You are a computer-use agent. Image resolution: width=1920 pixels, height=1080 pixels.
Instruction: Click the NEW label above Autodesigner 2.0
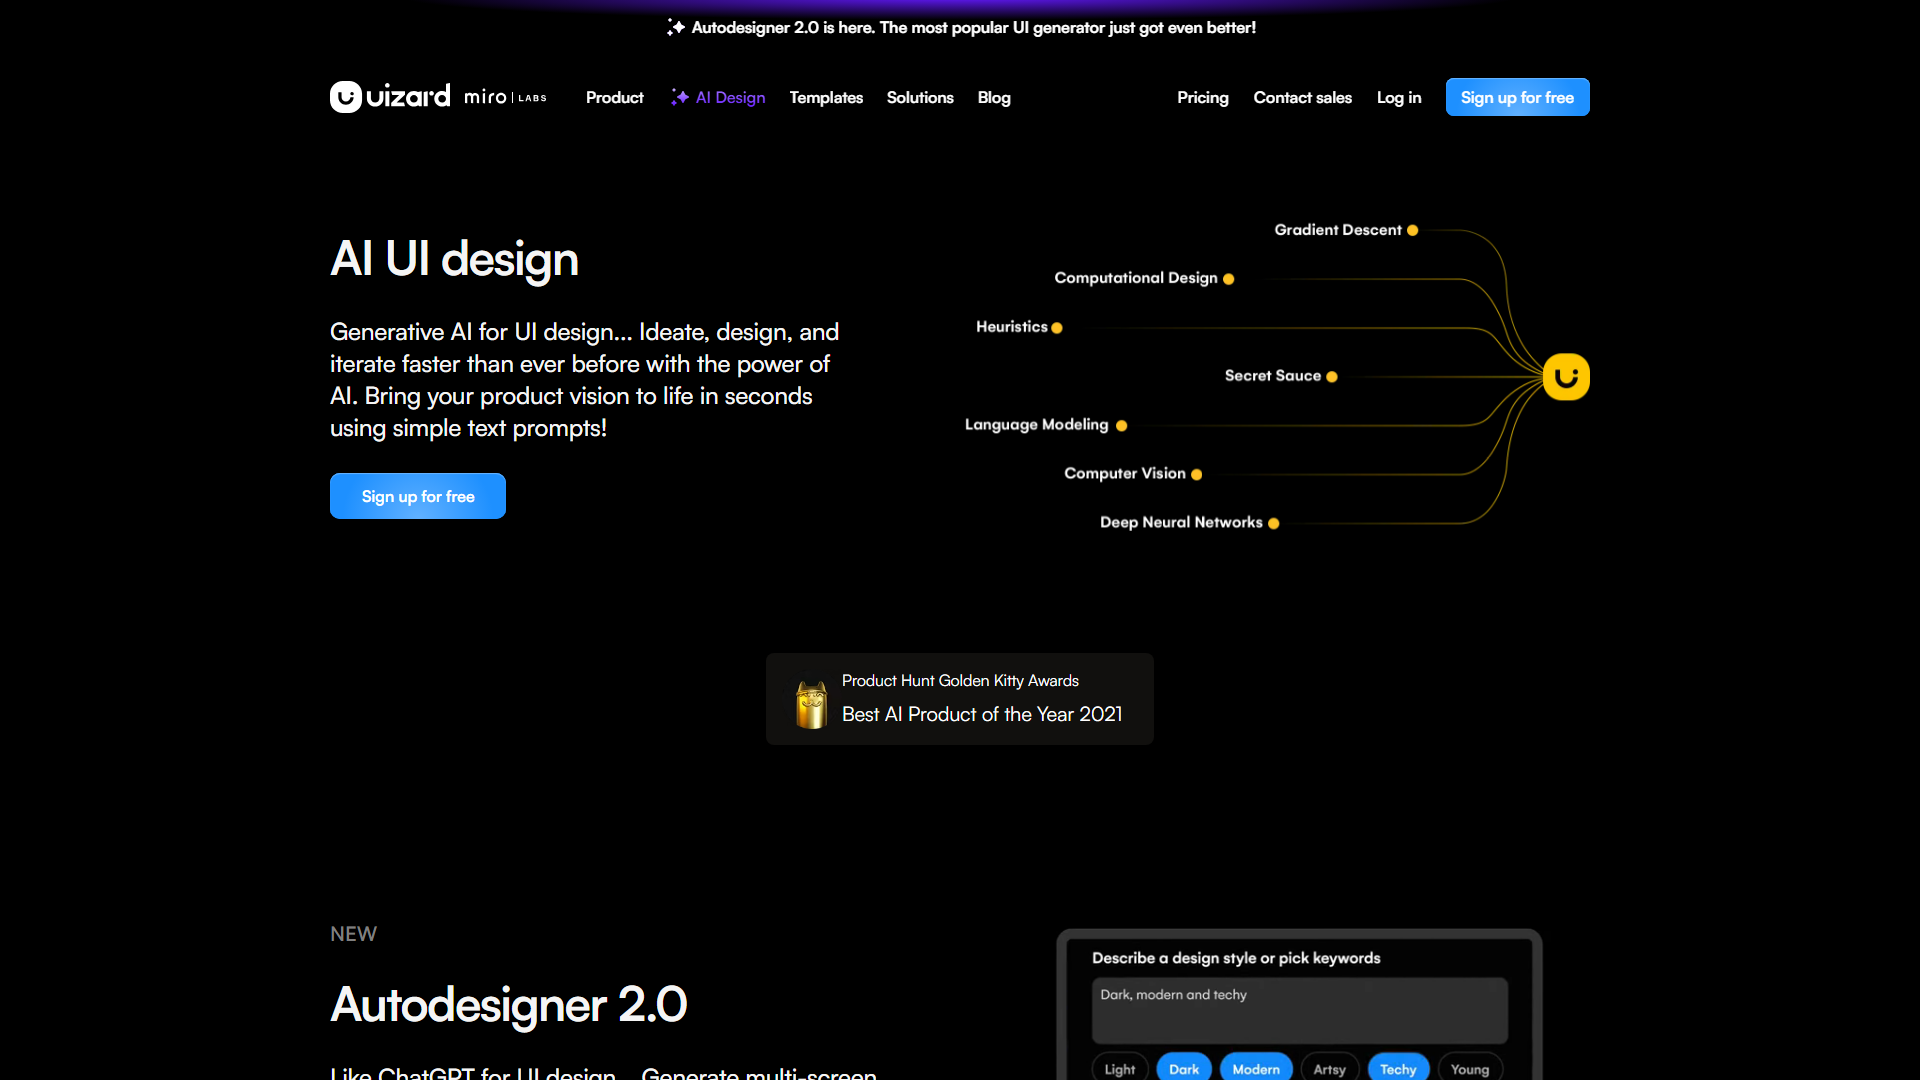pos(353,934)
